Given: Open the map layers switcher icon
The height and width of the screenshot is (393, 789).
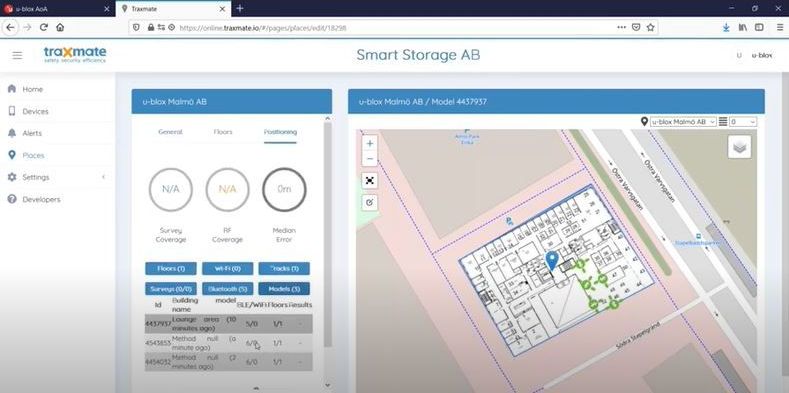Looking at the screenshot, I should pos(739,147).
